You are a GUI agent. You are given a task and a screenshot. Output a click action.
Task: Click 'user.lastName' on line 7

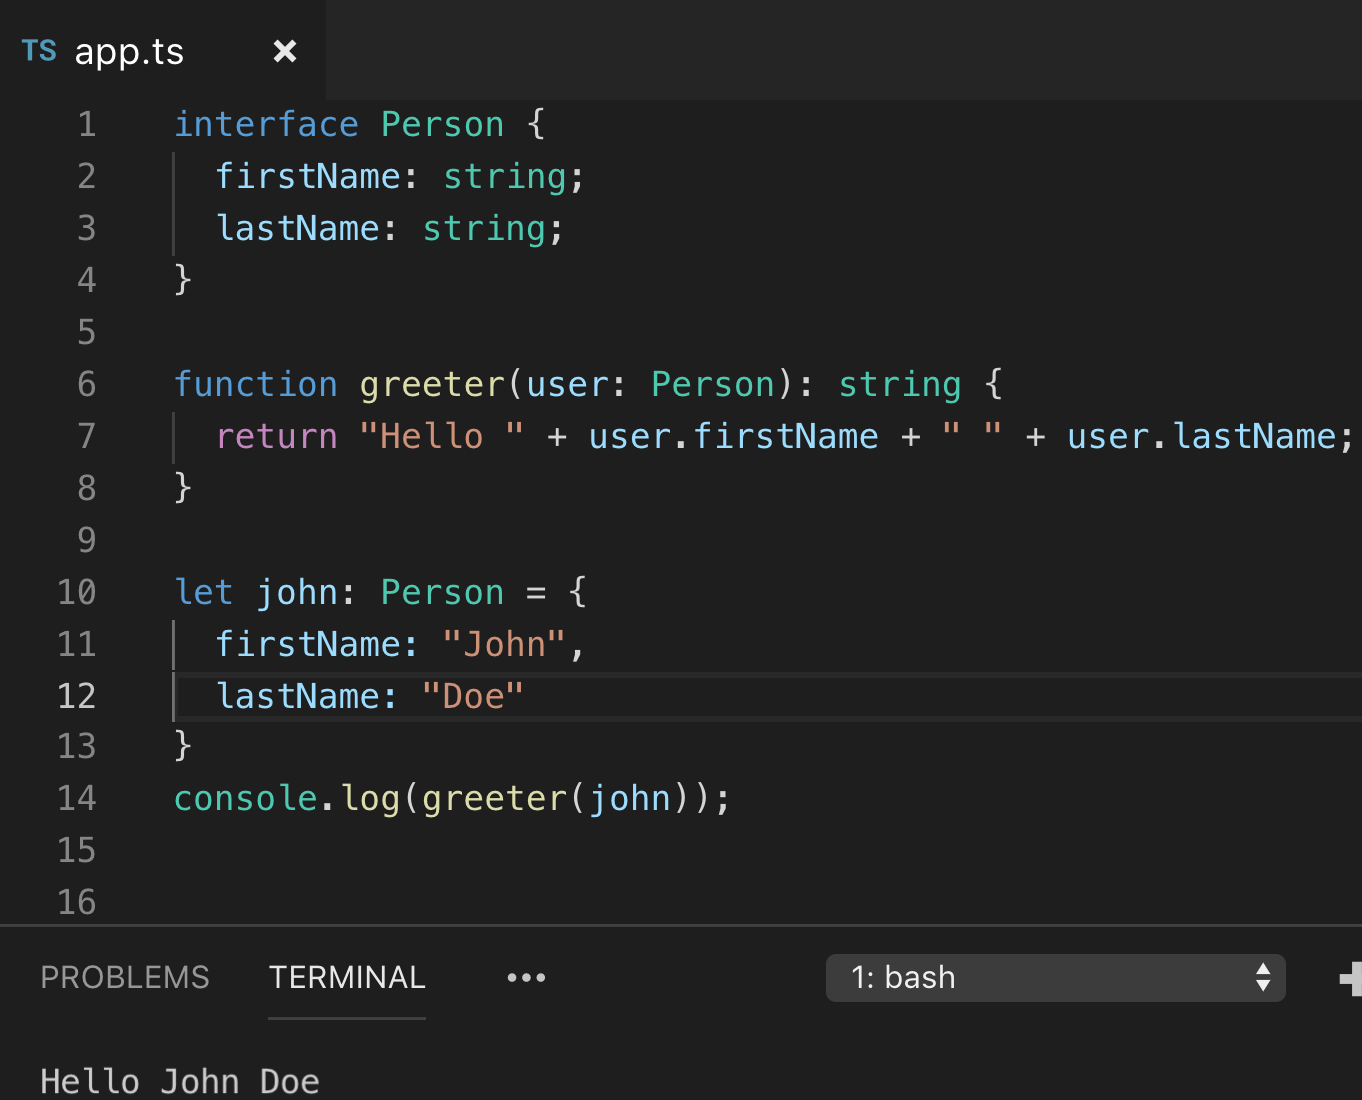point(1201,436)
